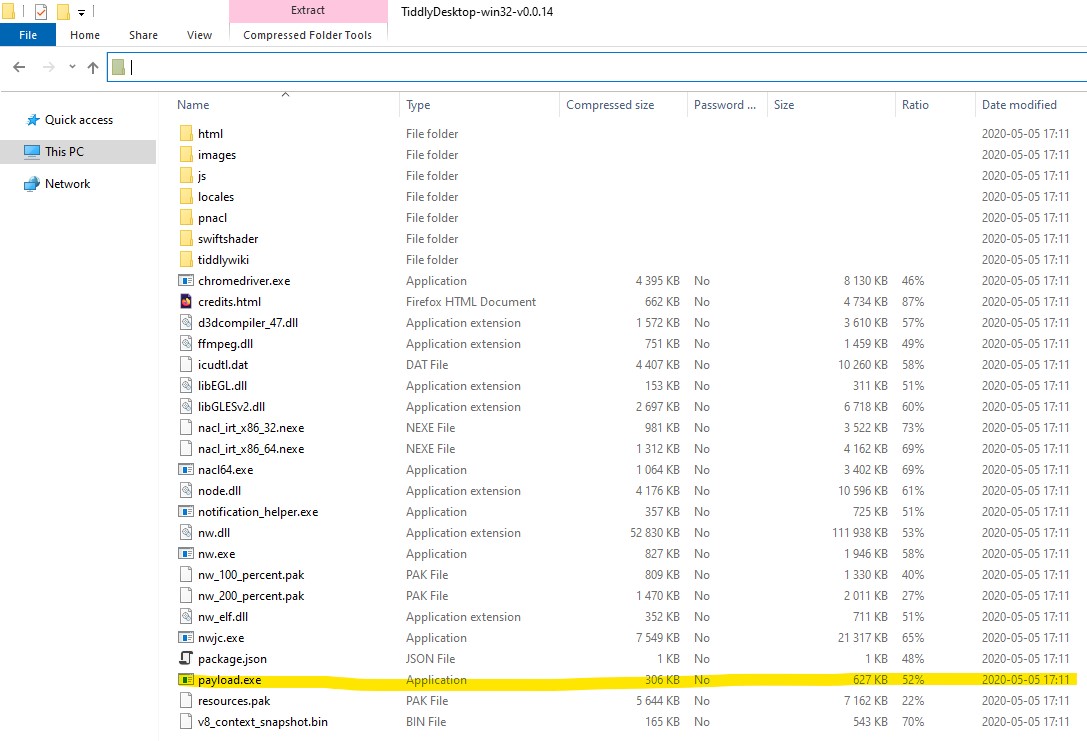Select the tiddlywiki folder icon

pos(186,259)
